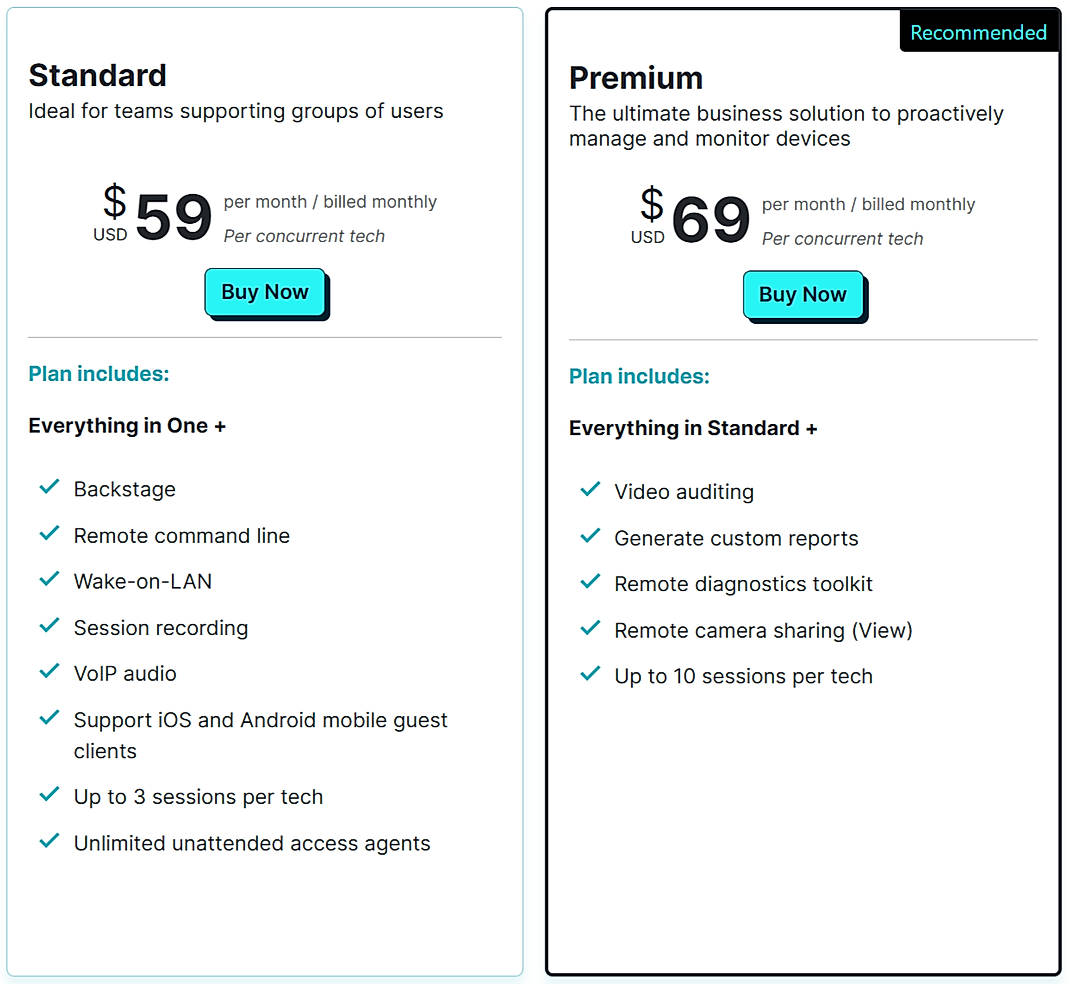The height and width of the screenshot is (984, 1070).
Task: Click the Generate custom reports checkmark
Action: (x=590, y=536)
